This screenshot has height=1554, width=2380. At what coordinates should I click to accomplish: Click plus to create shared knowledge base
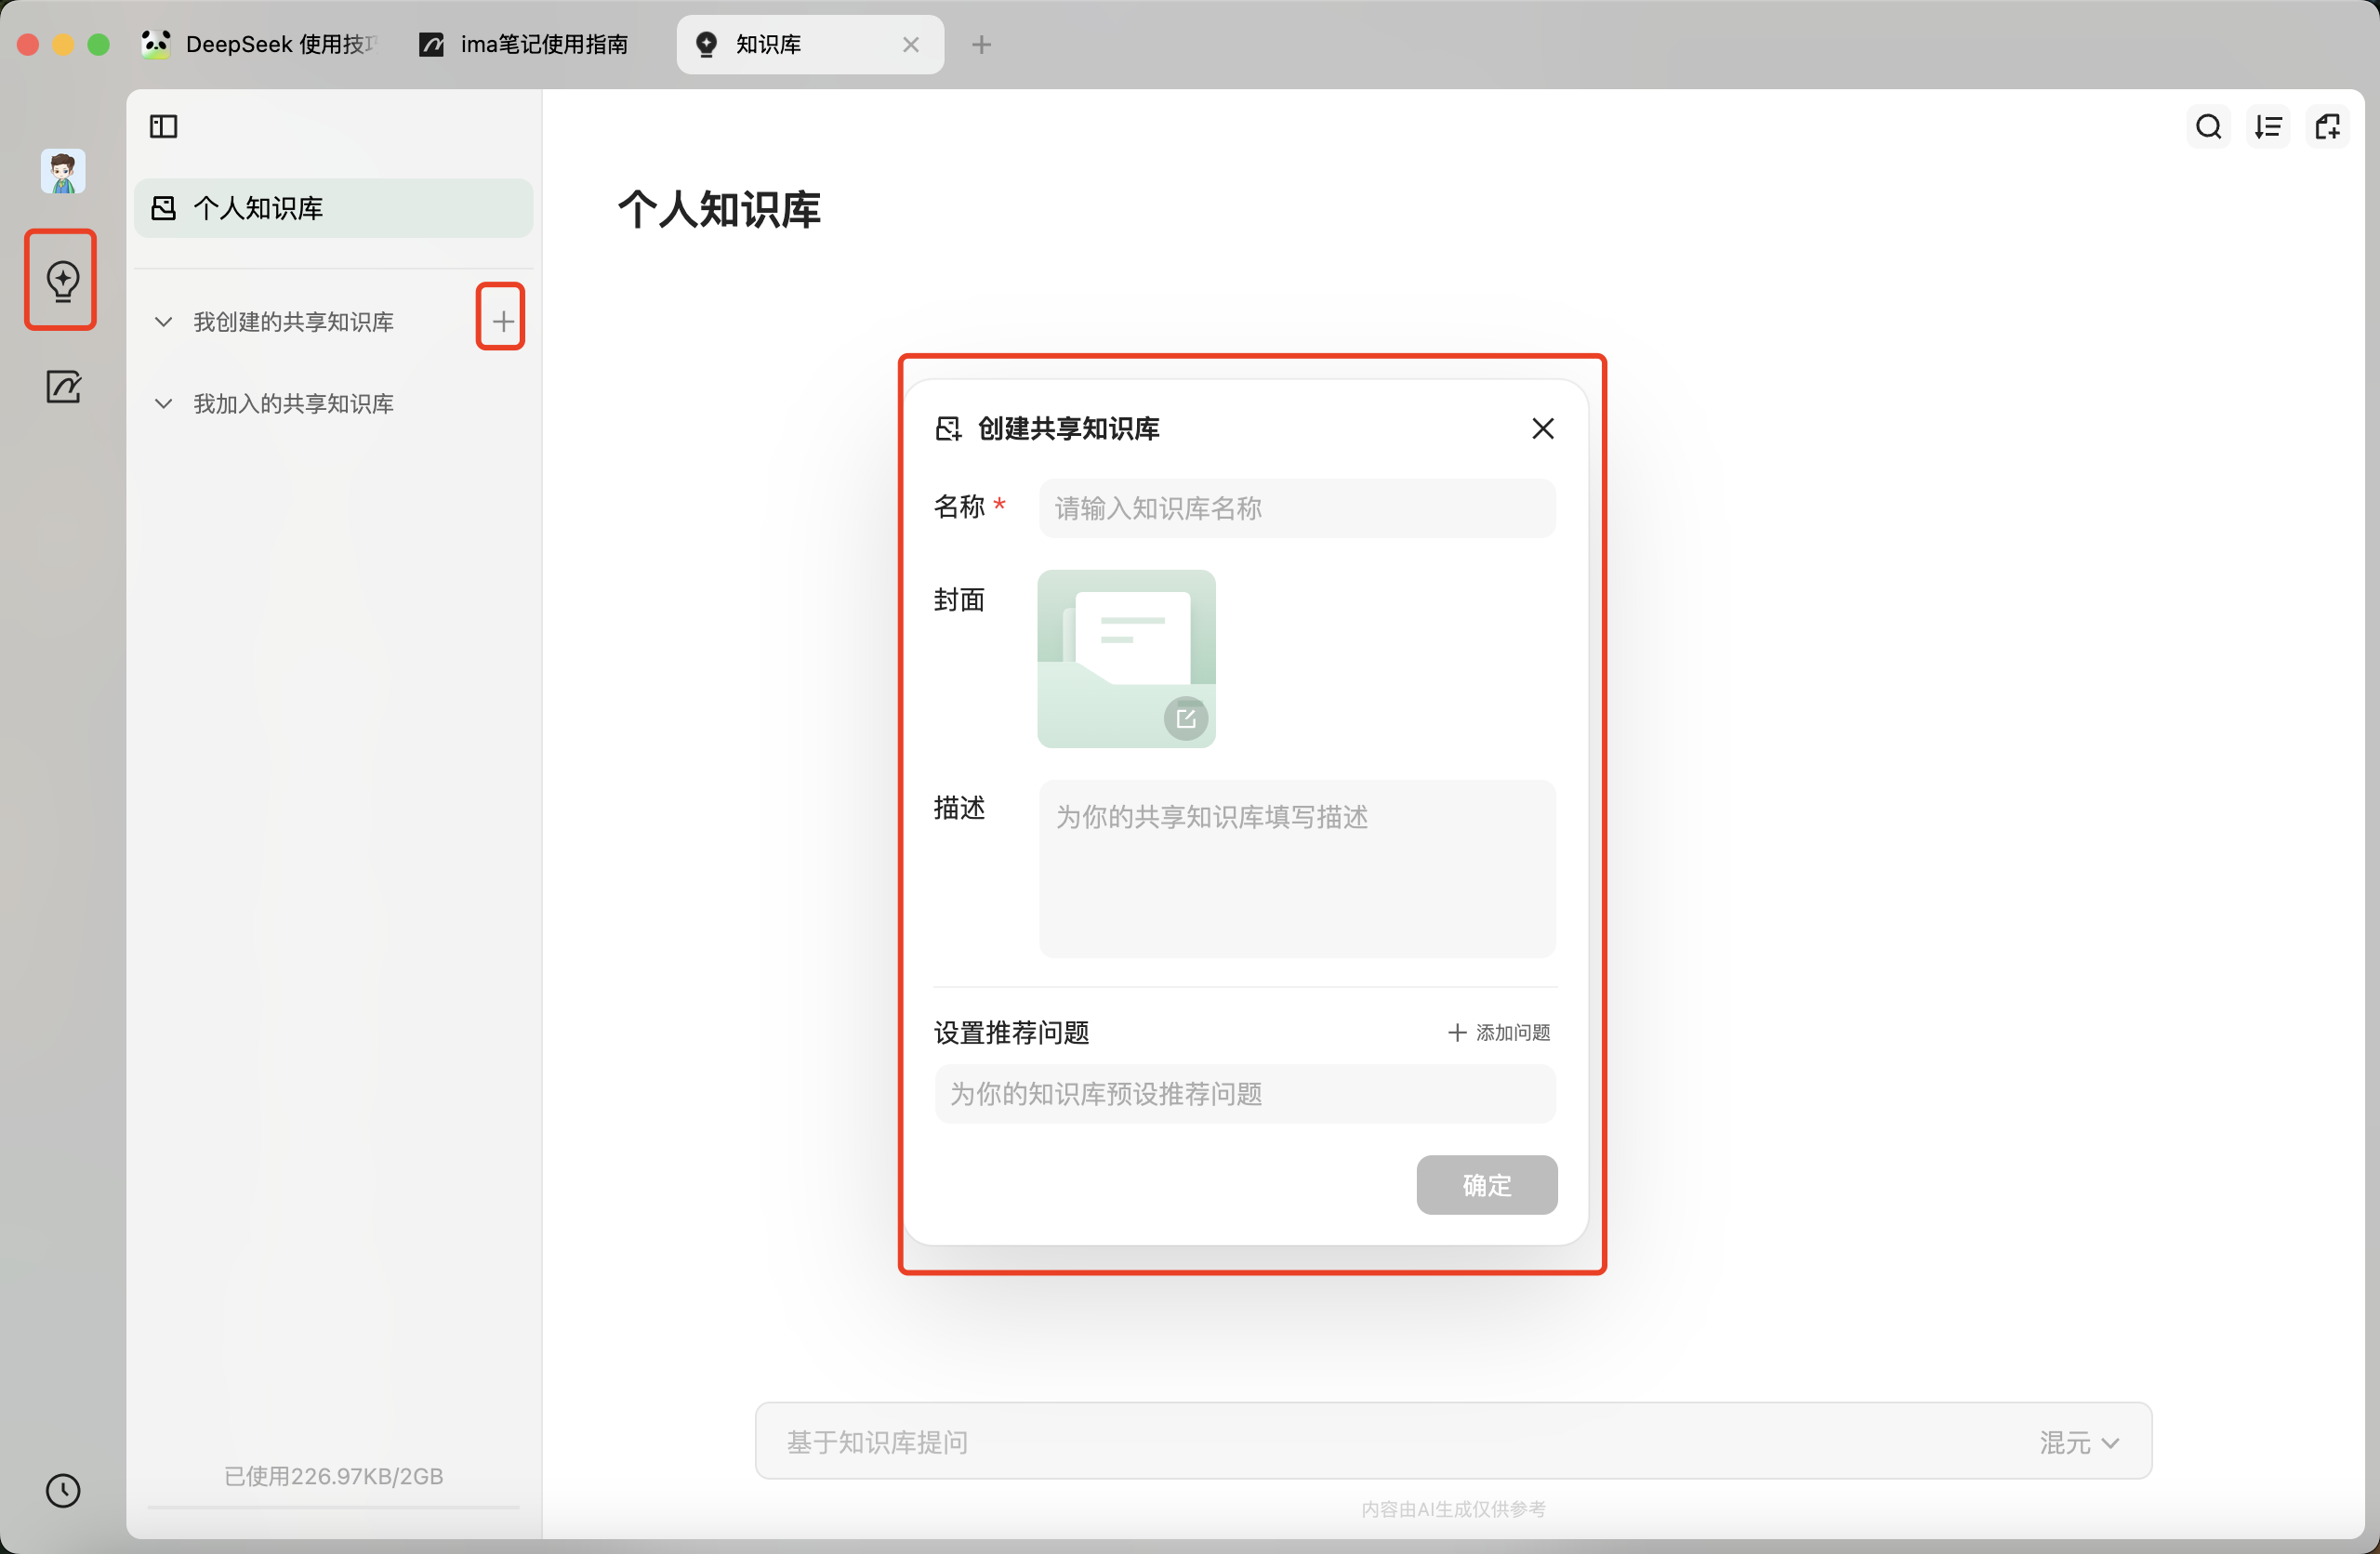(x=502, y=321)
